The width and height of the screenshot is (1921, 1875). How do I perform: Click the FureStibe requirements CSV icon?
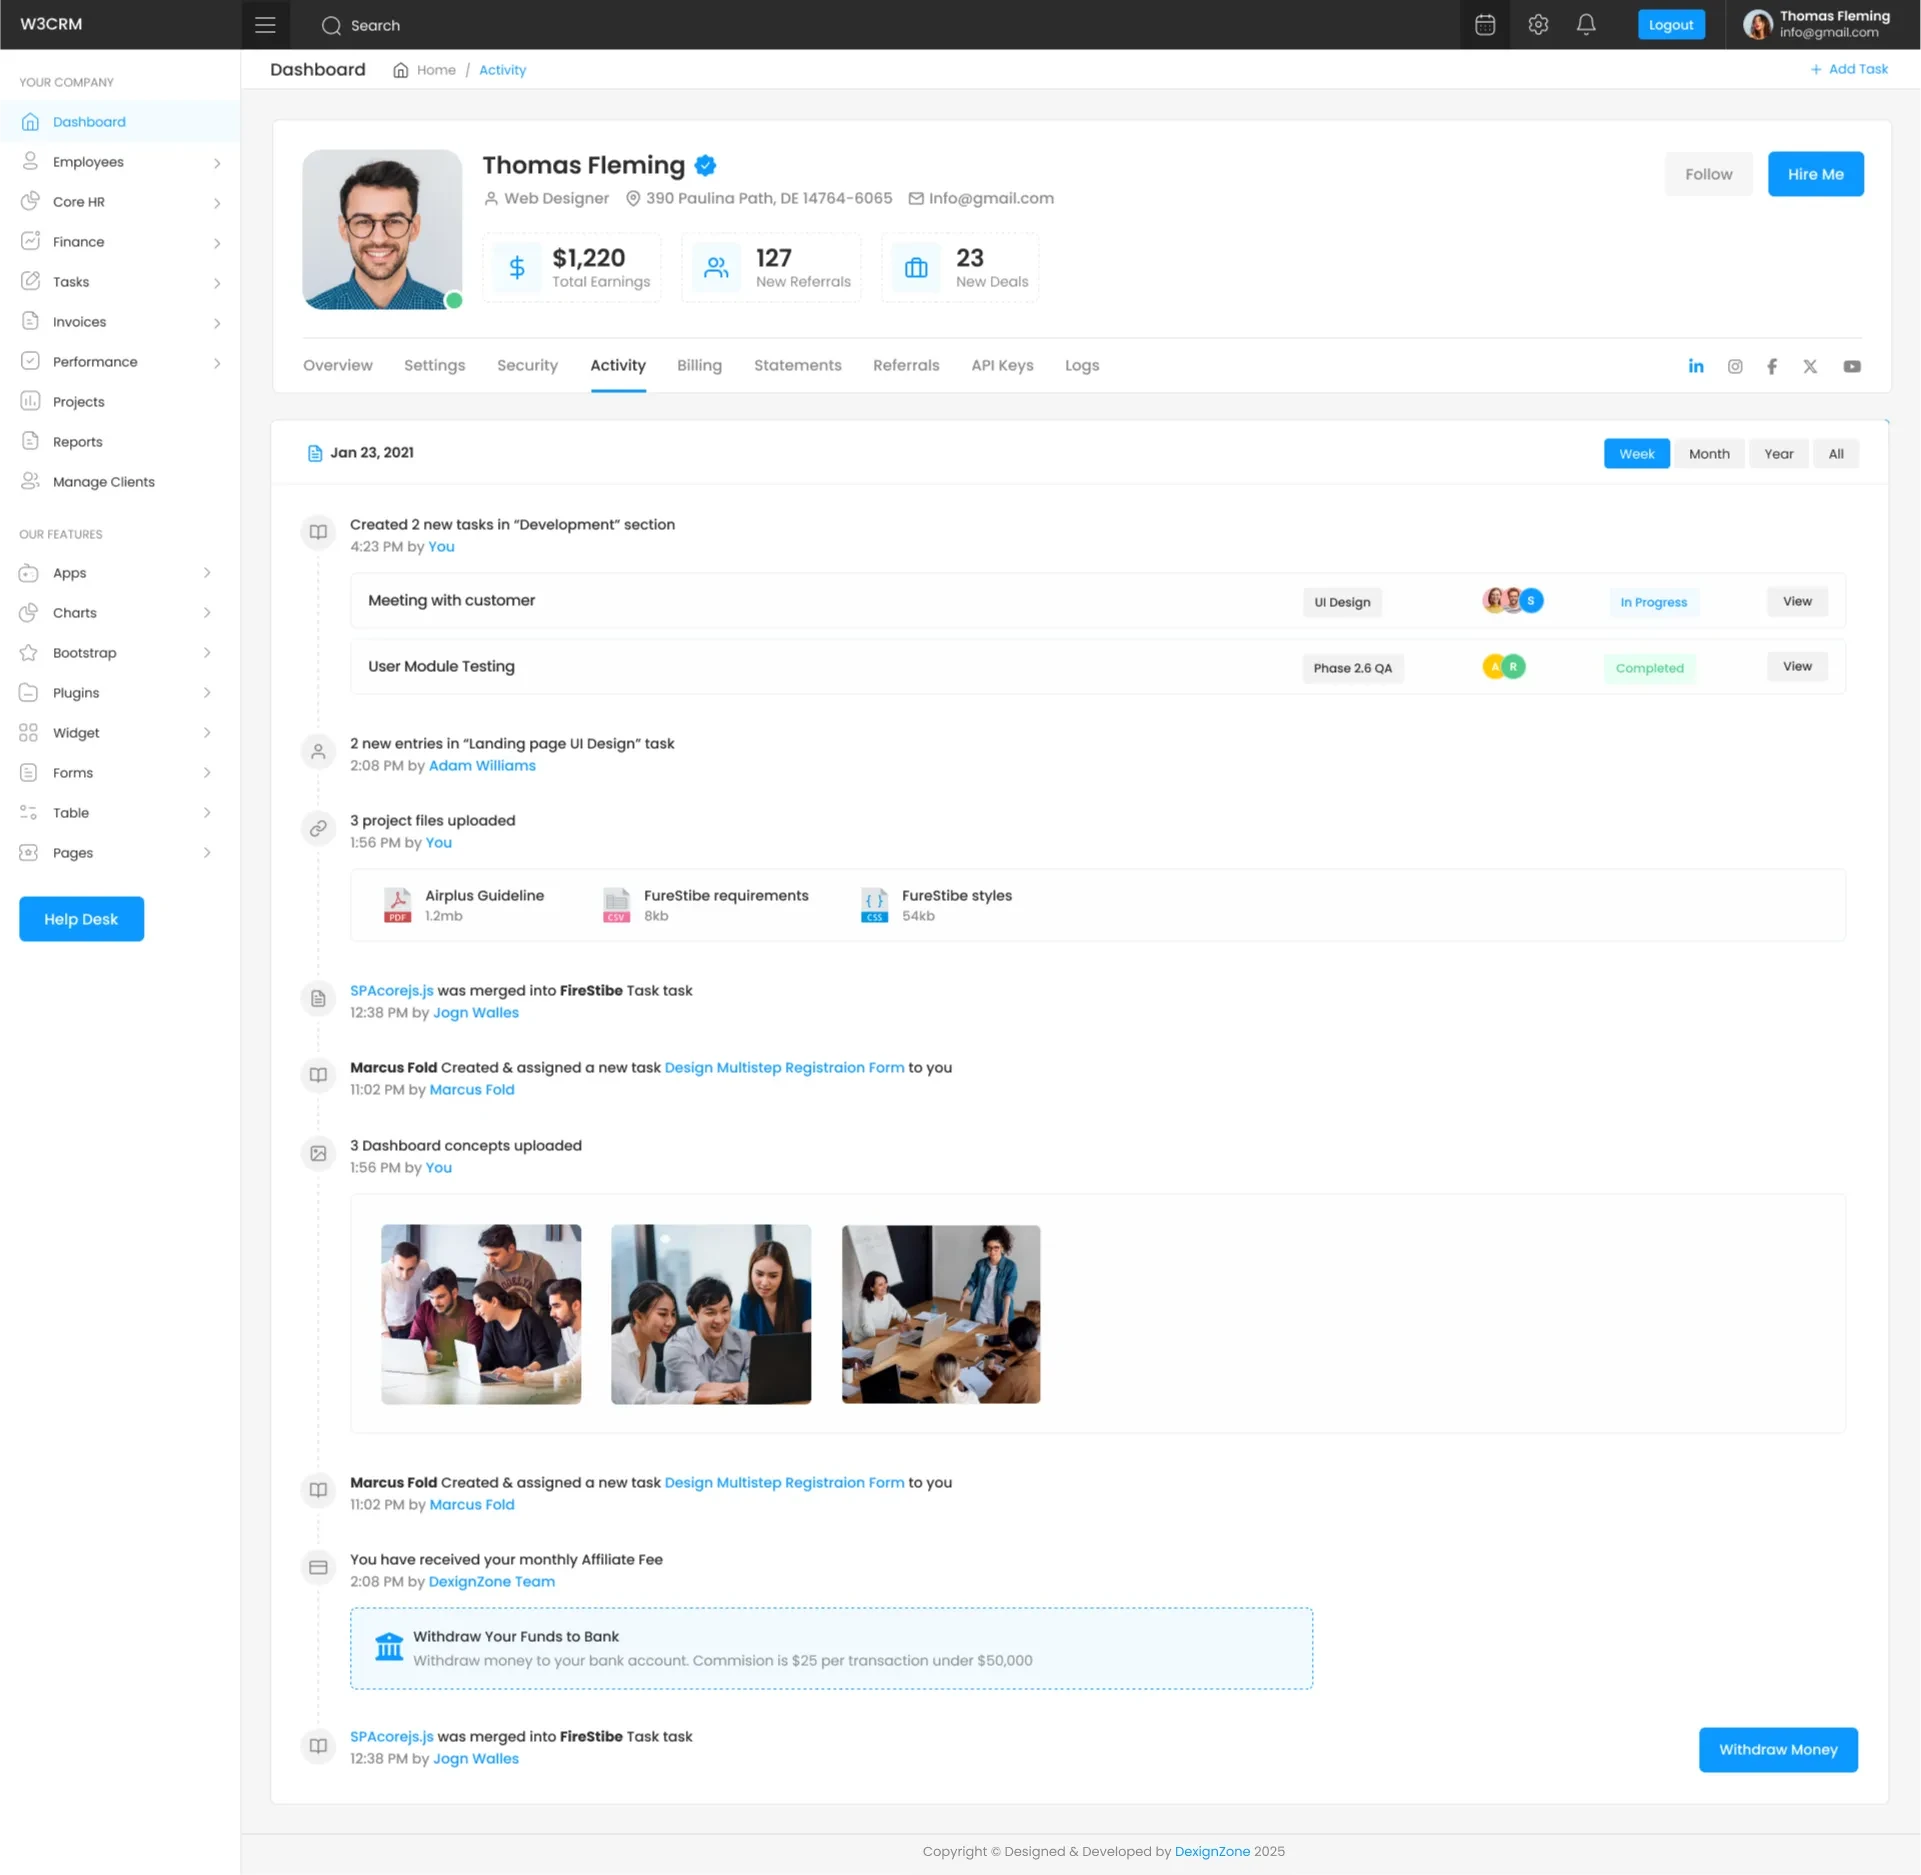tap(616, 905)
